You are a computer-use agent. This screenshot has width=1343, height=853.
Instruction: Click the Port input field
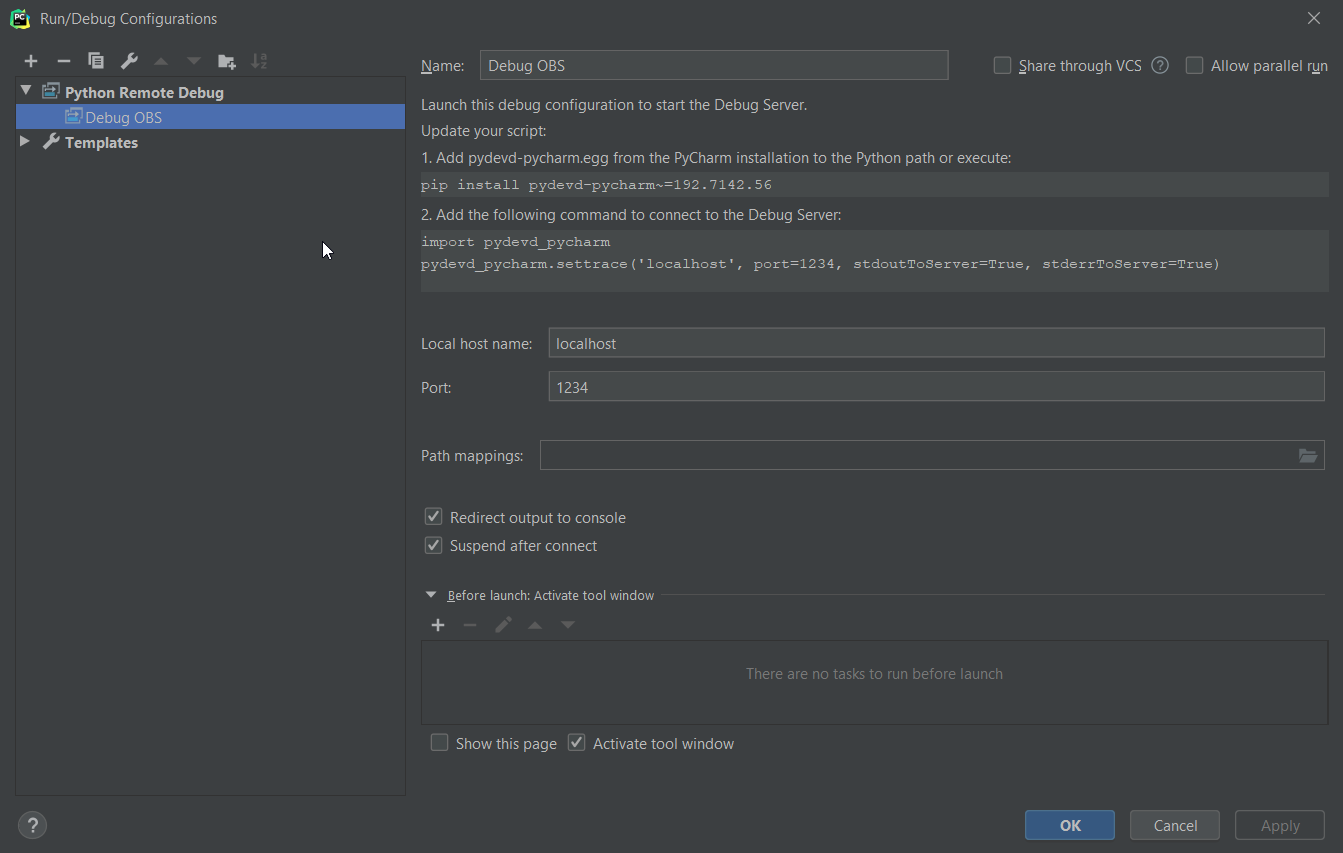coord(936,387)
